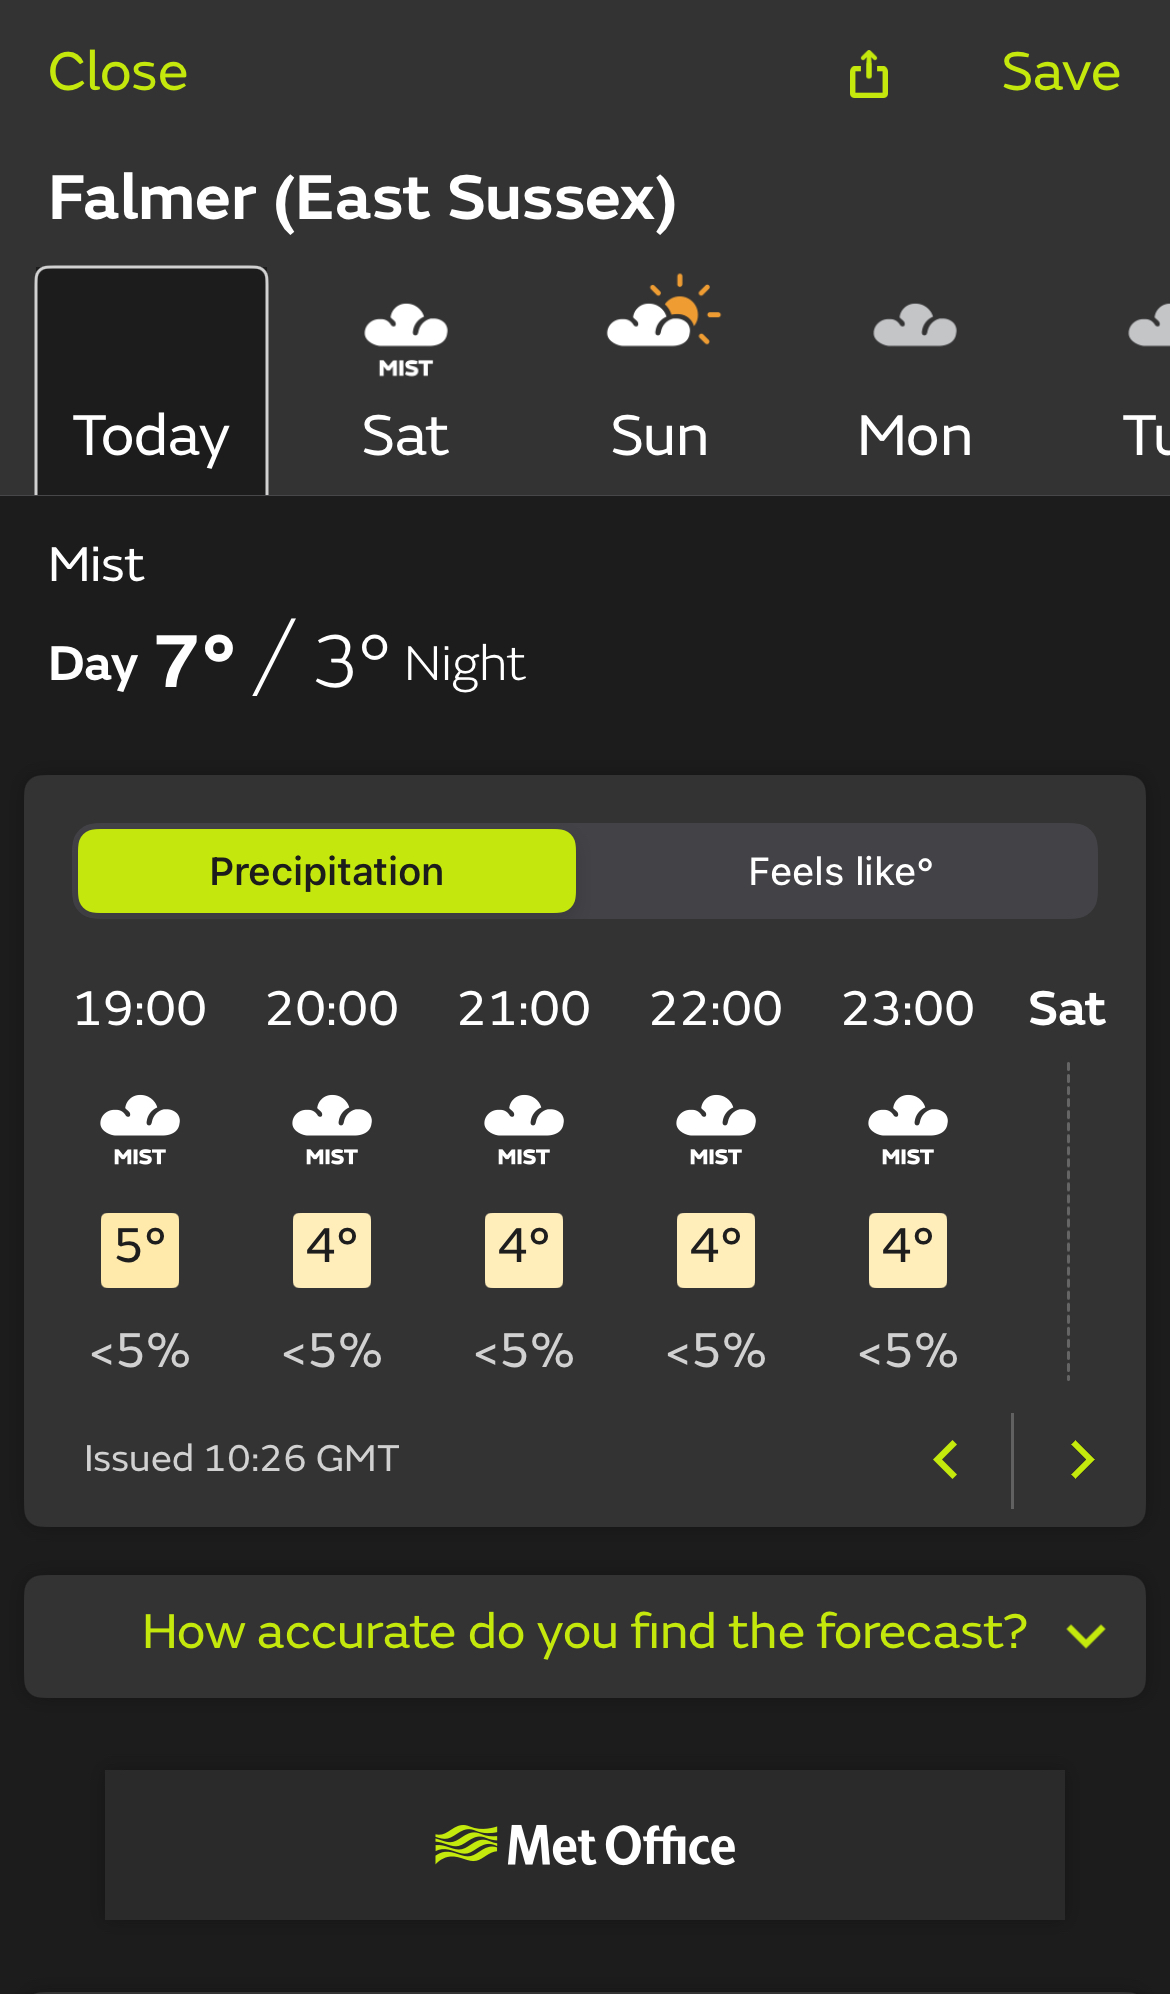Open How accurate do you find the forecast?
1170x1994 pixels.
point(585,1632)
